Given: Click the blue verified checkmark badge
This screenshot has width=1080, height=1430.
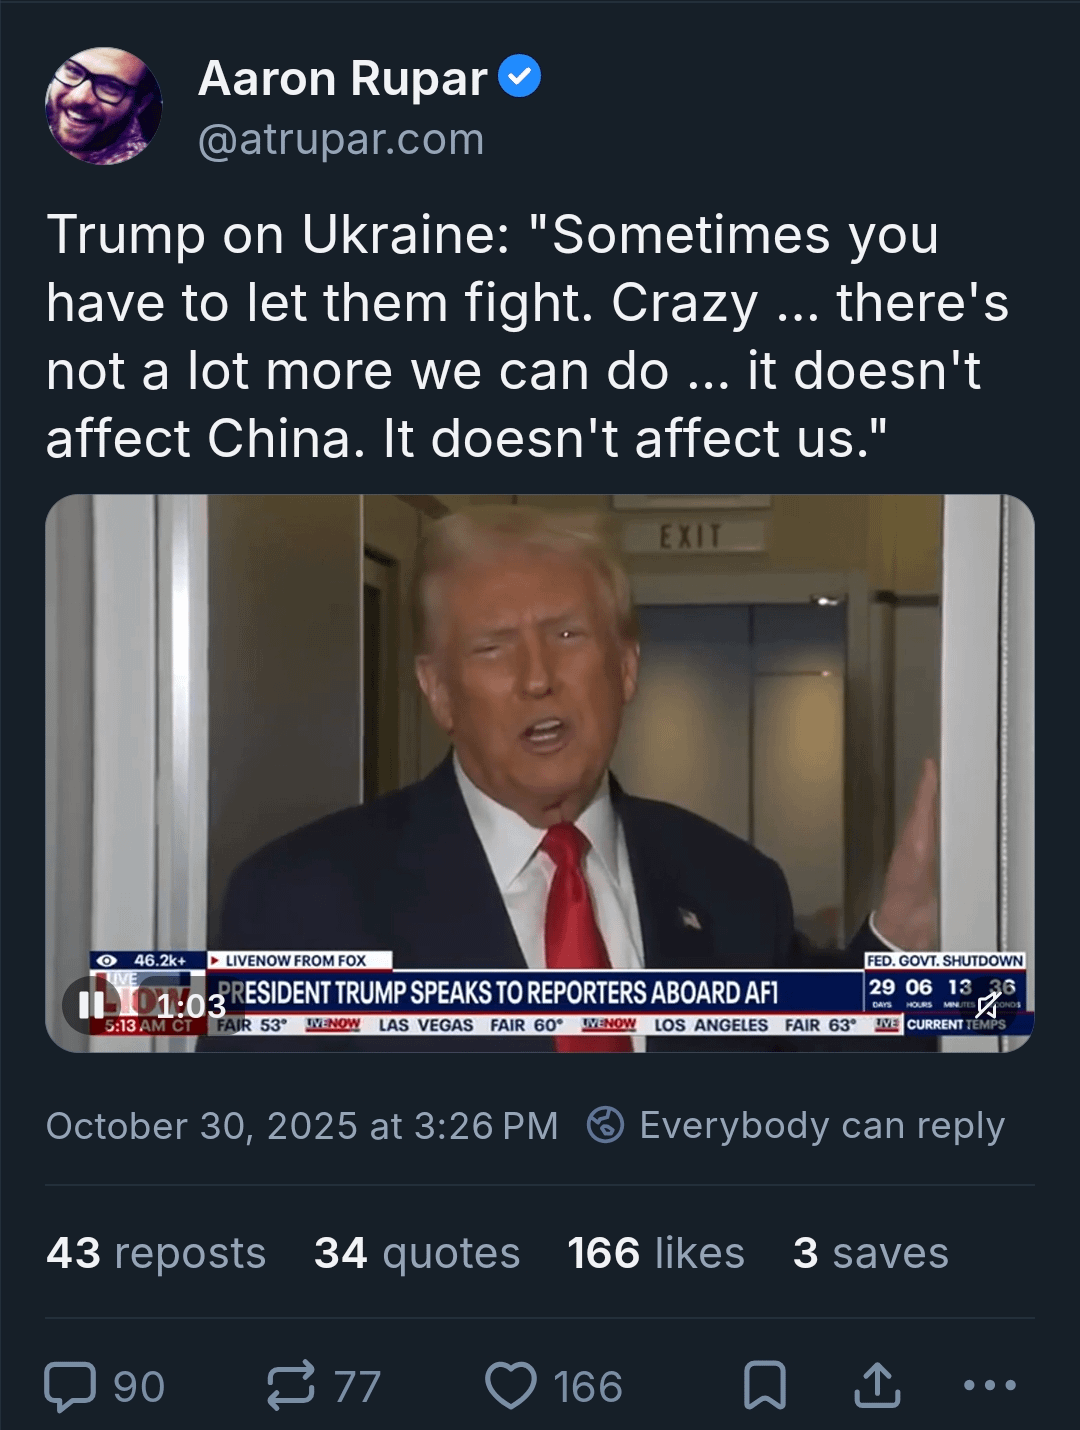Looking at the screenshot, I should (x=519, y=77).
